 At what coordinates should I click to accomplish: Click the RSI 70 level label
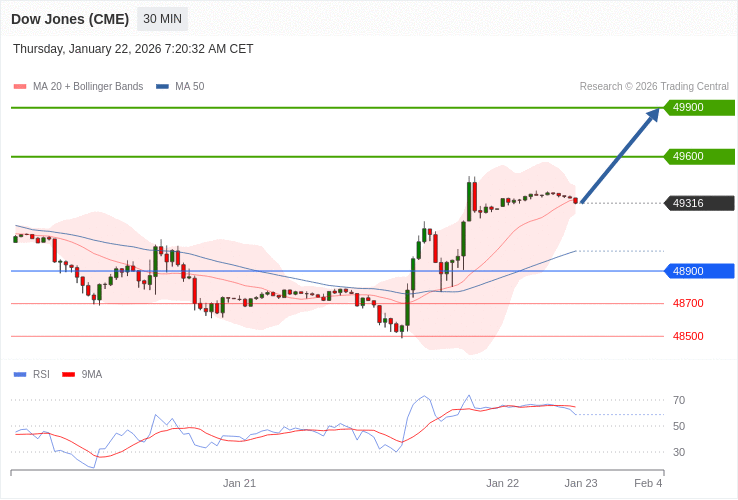[679, 400]
